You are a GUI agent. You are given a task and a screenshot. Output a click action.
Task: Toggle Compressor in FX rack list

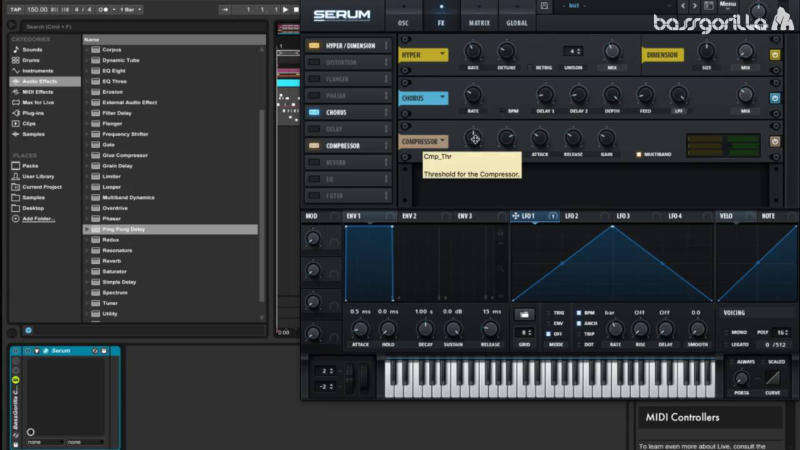[314, 146]
